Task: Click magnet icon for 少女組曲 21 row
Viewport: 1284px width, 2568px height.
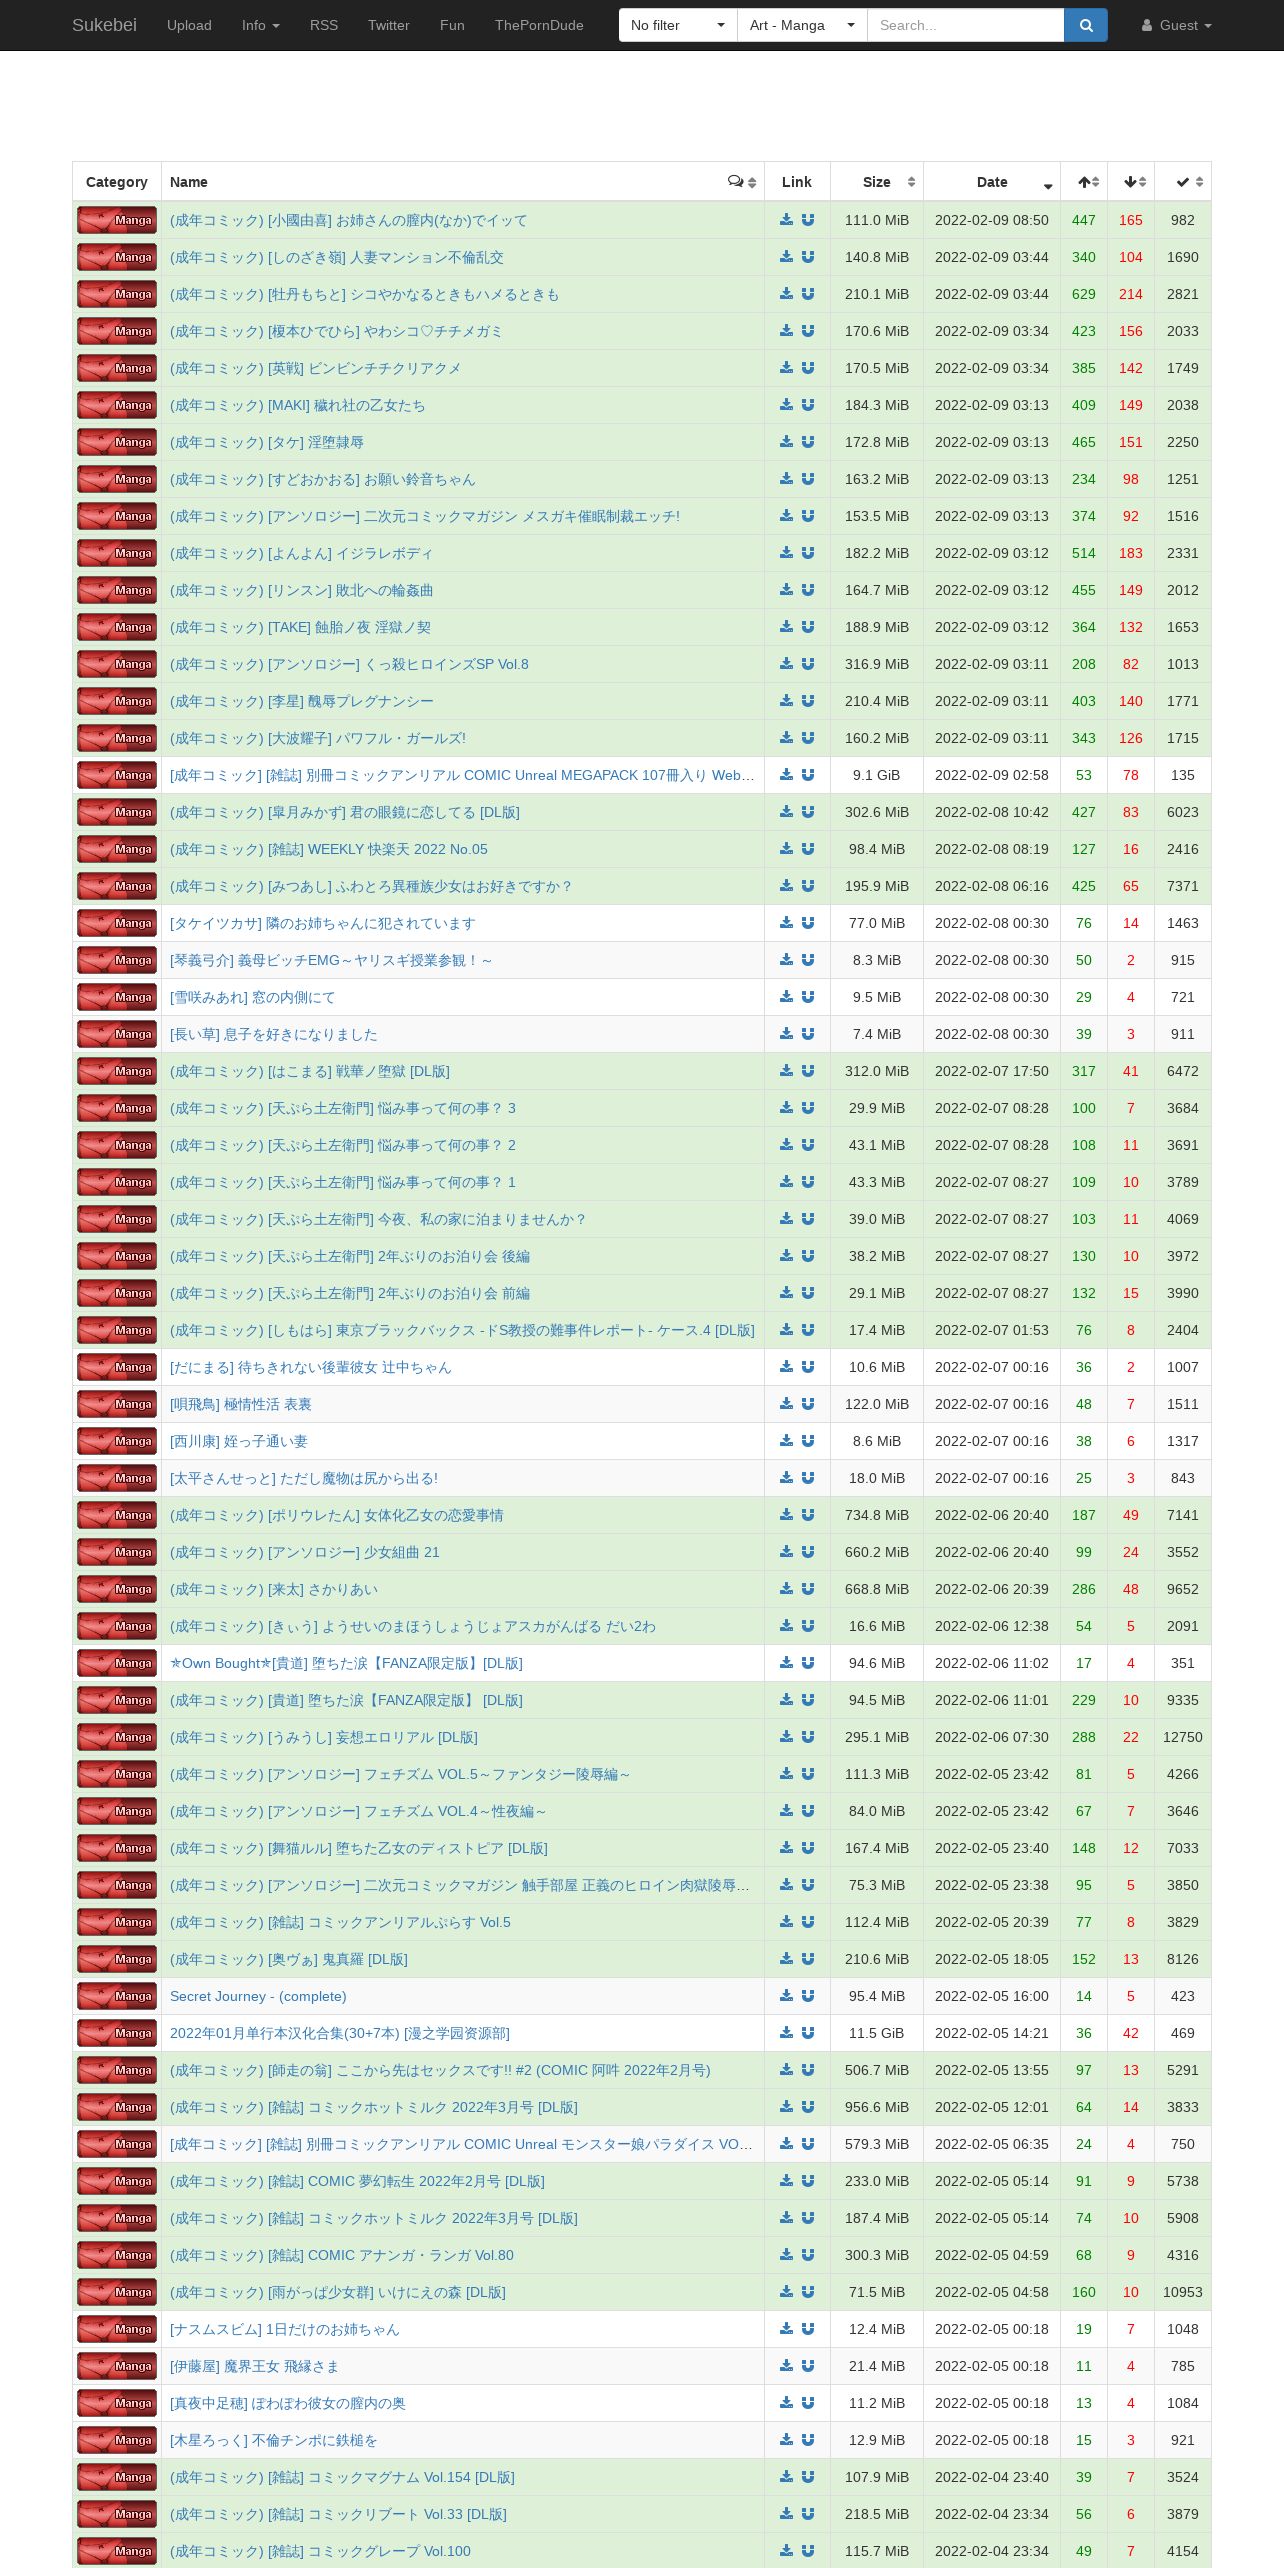Action: (808, 1552)
